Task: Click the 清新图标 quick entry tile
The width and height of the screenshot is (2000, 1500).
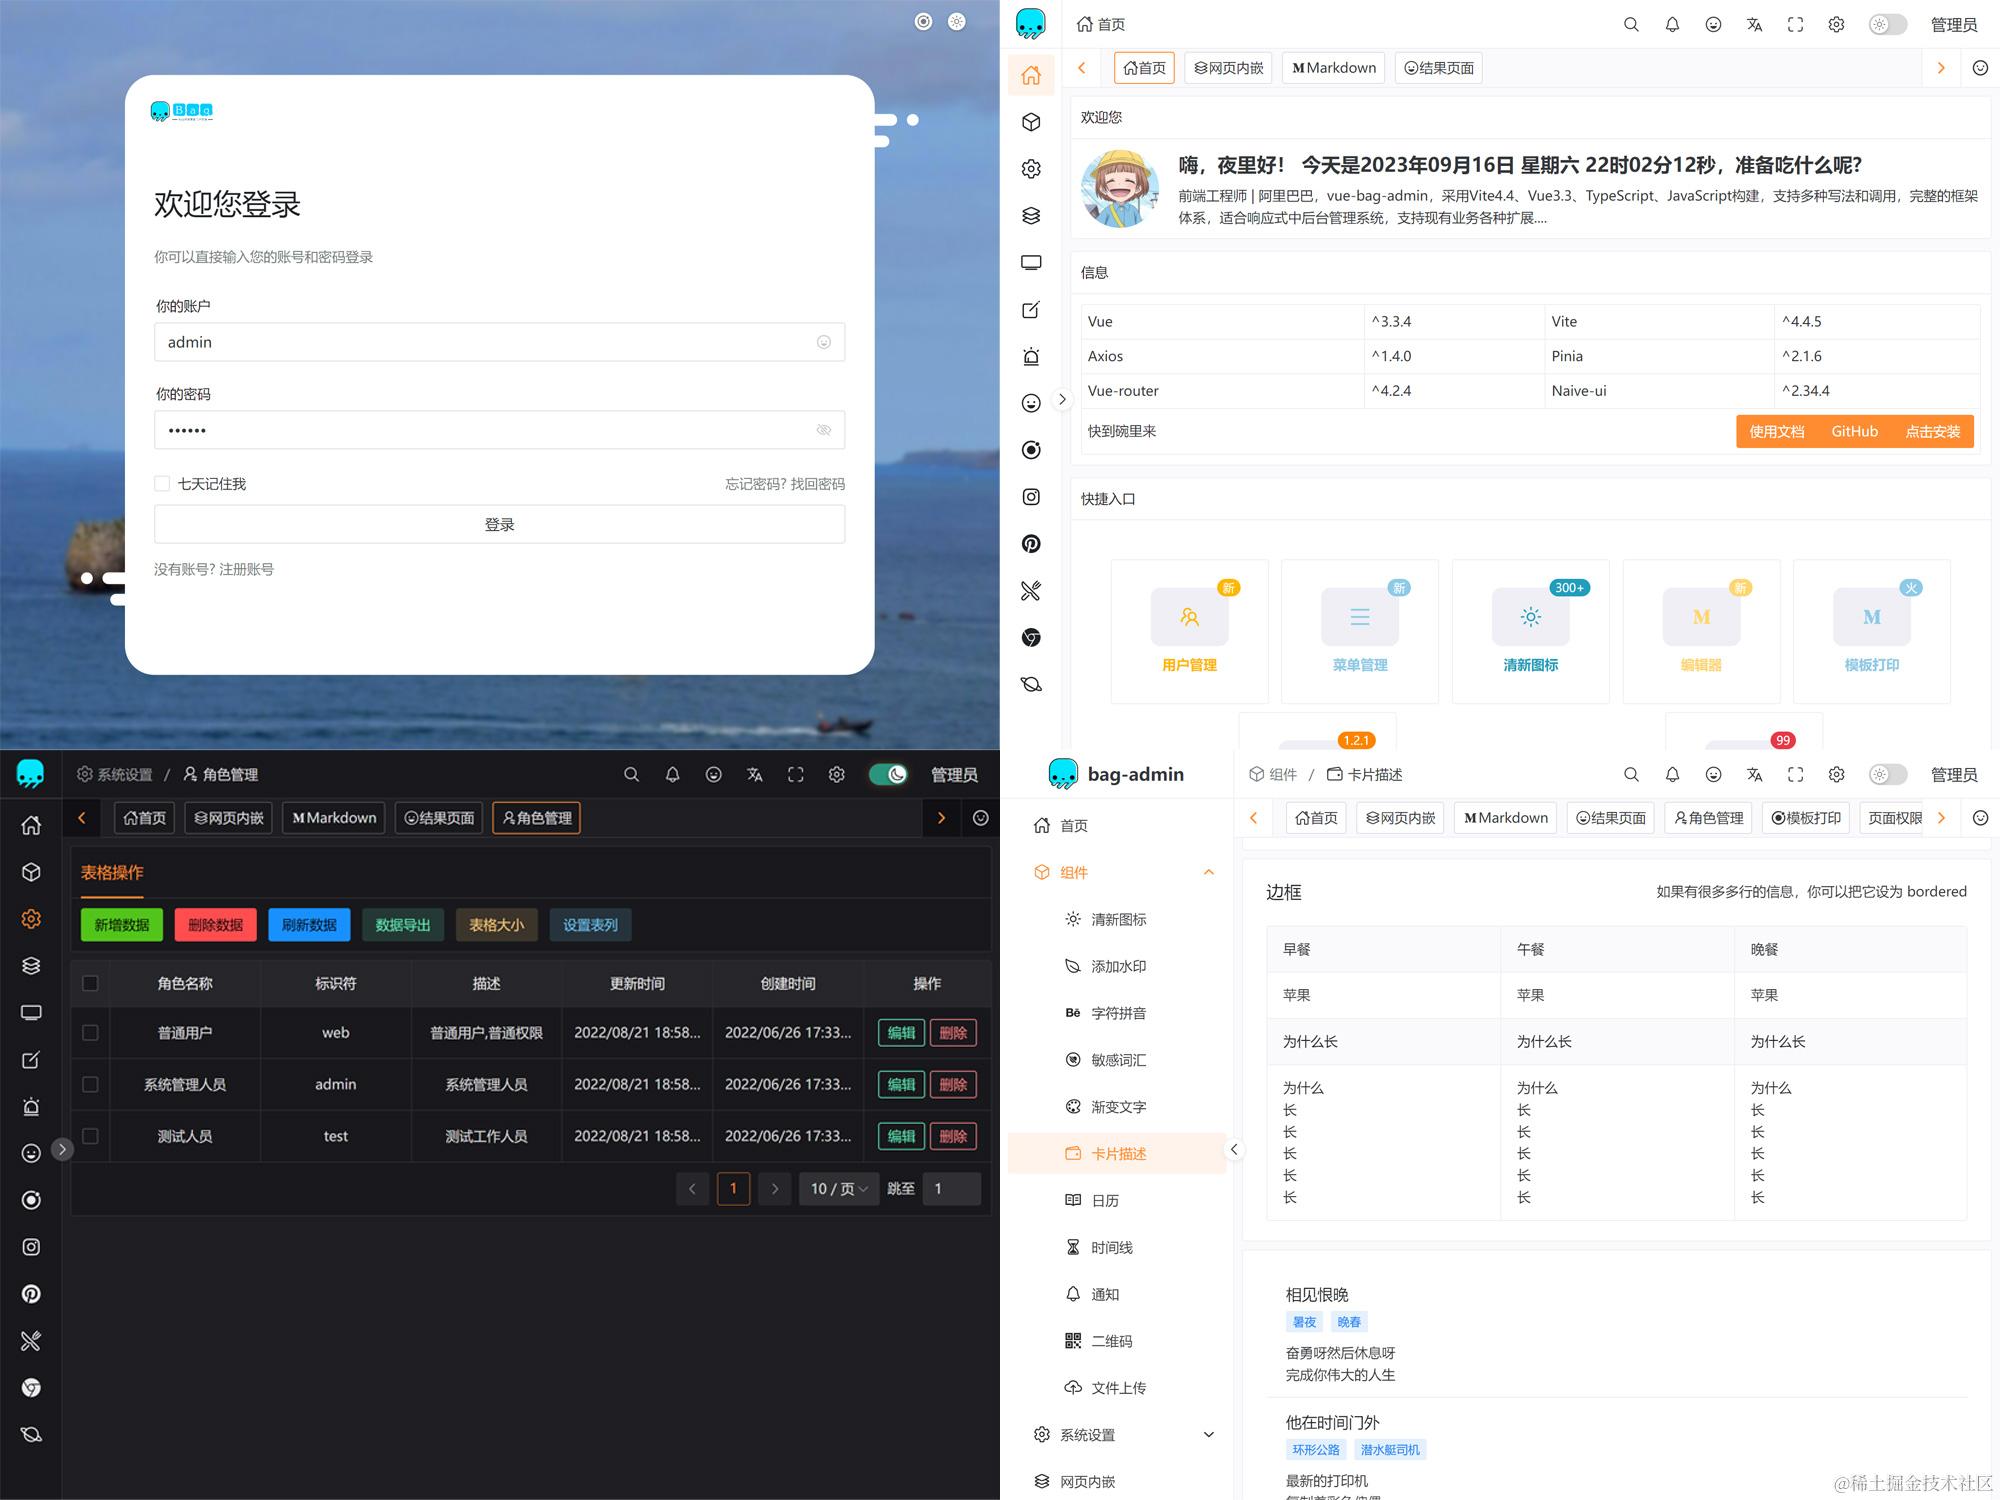Action: 1530,631
